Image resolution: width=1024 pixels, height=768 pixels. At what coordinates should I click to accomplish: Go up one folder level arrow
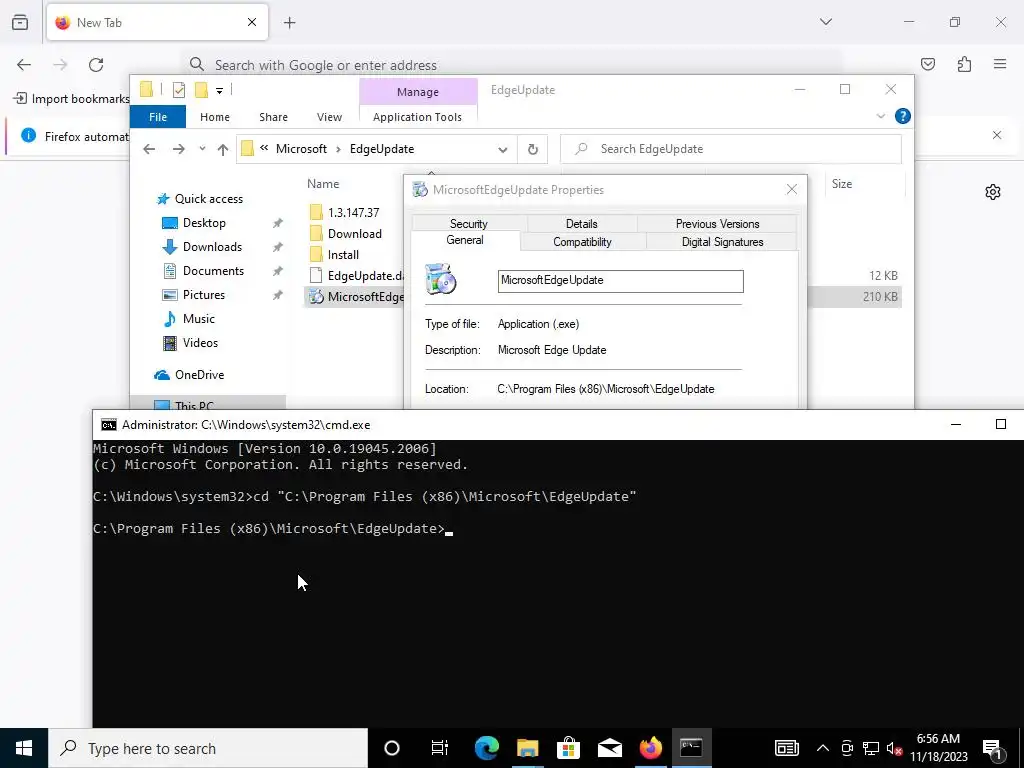tap(223, 150)
